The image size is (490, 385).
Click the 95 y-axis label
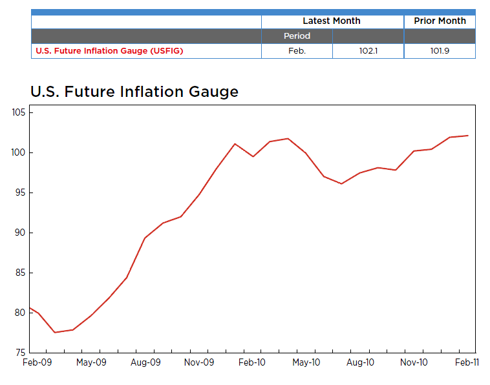[x=20, y=193]
